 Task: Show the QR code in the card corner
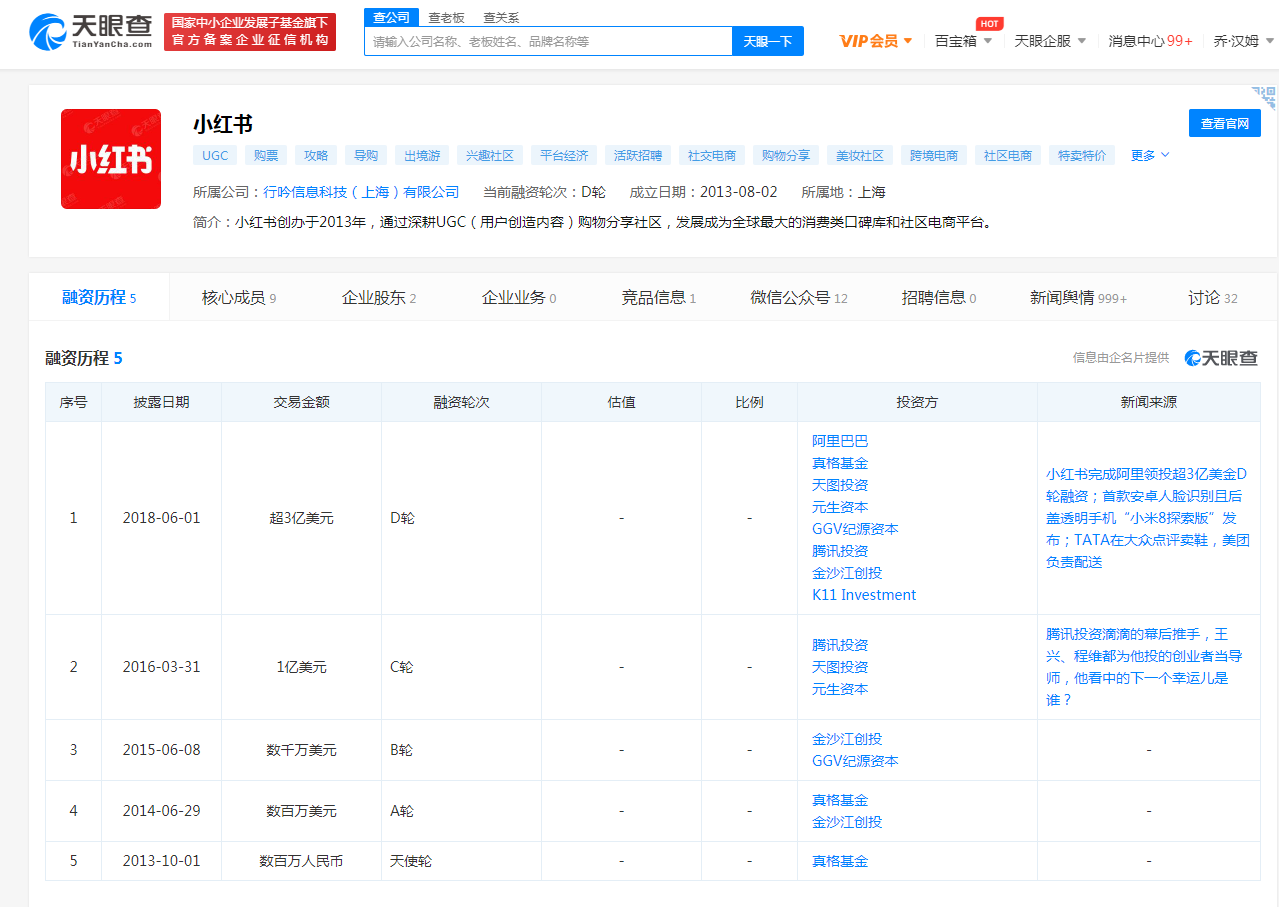coord(1264,97)
